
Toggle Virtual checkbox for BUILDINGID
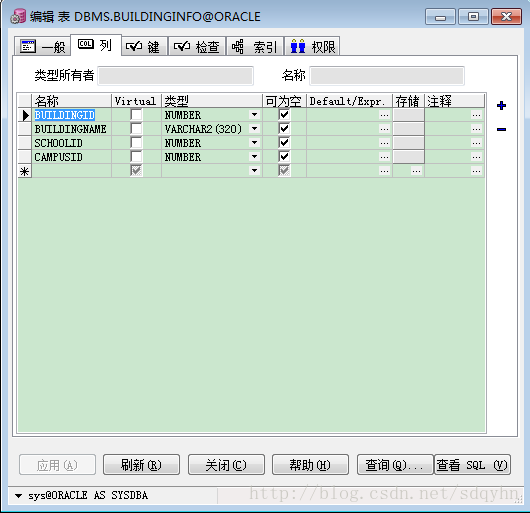pos(136,115)
